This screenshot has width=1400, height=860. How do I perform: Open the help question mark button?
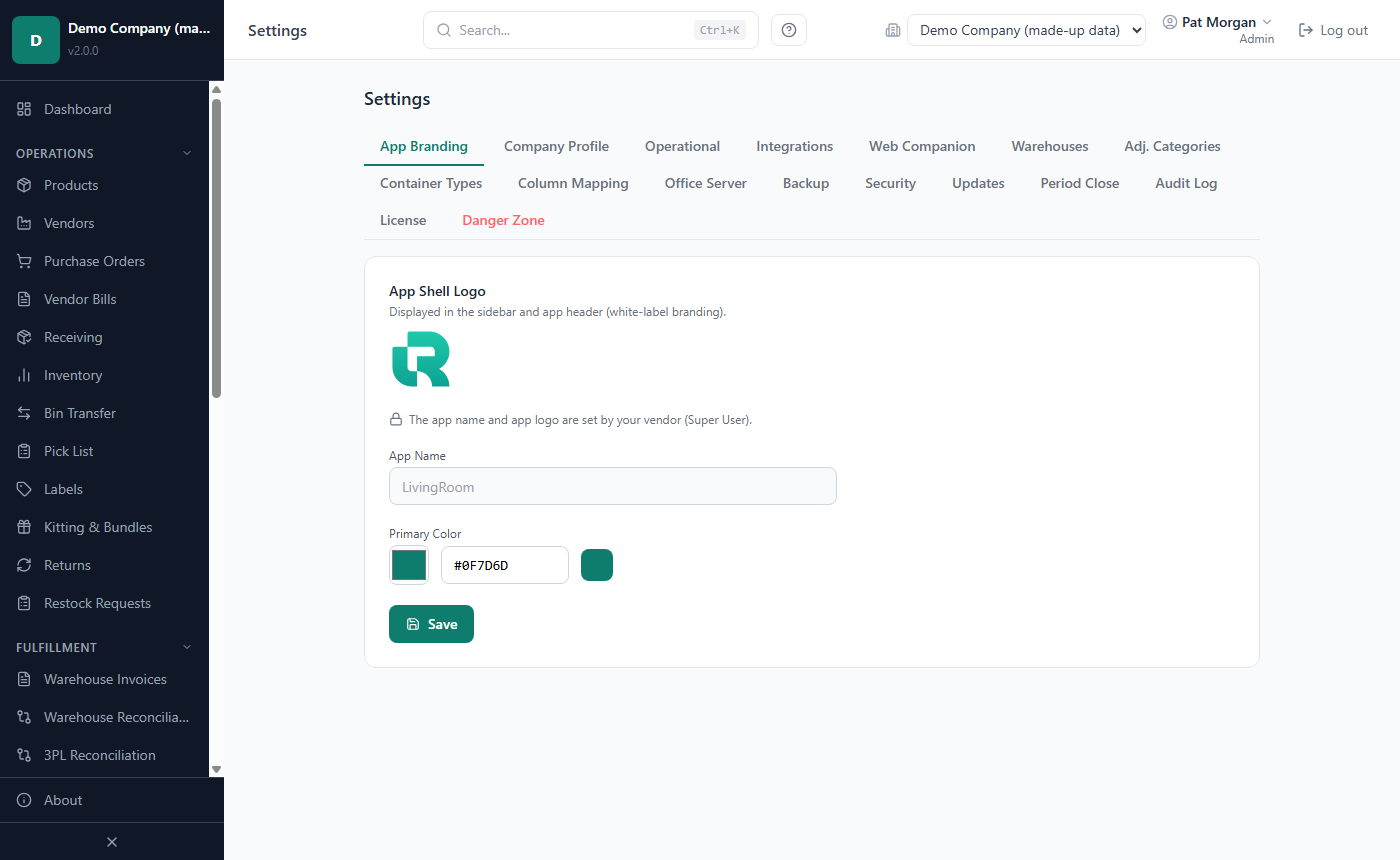[x=789, y=30]
